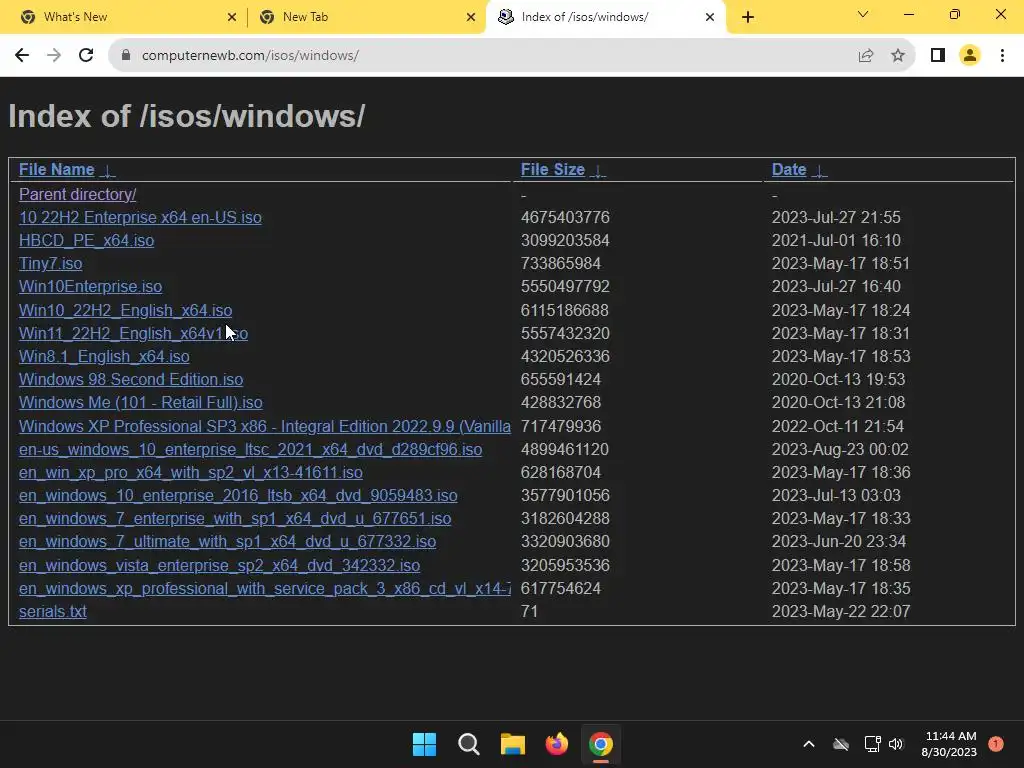Click the file size value 4675403776

[x=565, y=217]
